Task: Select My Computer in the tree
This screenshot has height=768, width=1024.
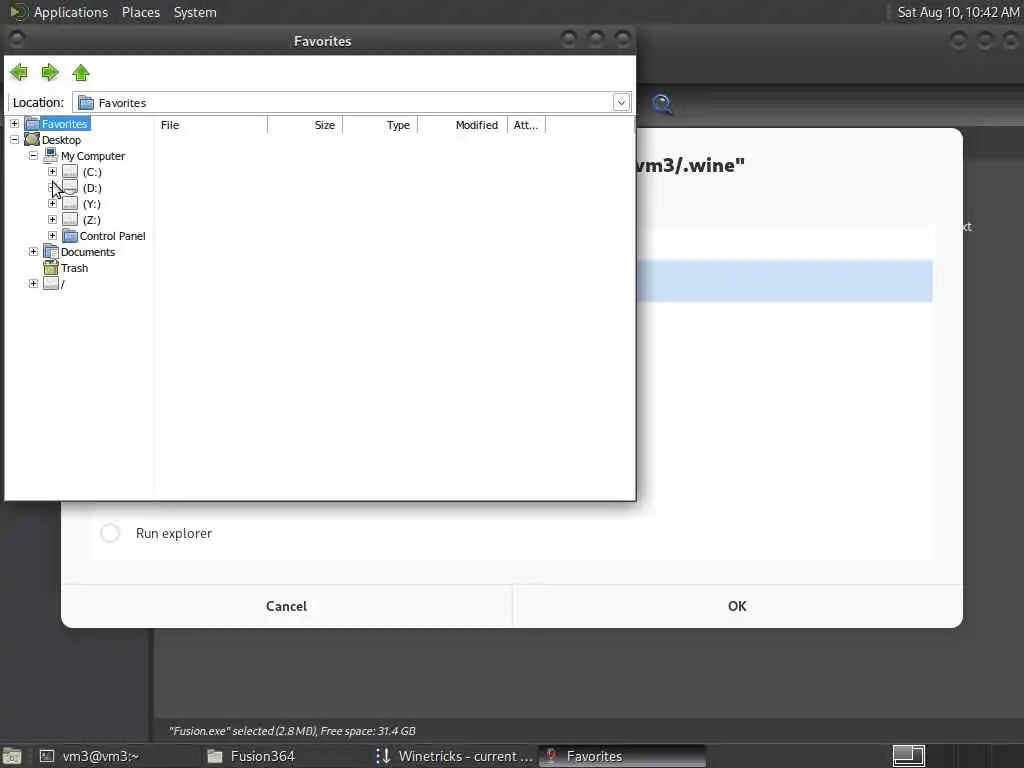Action: [93, 156]
